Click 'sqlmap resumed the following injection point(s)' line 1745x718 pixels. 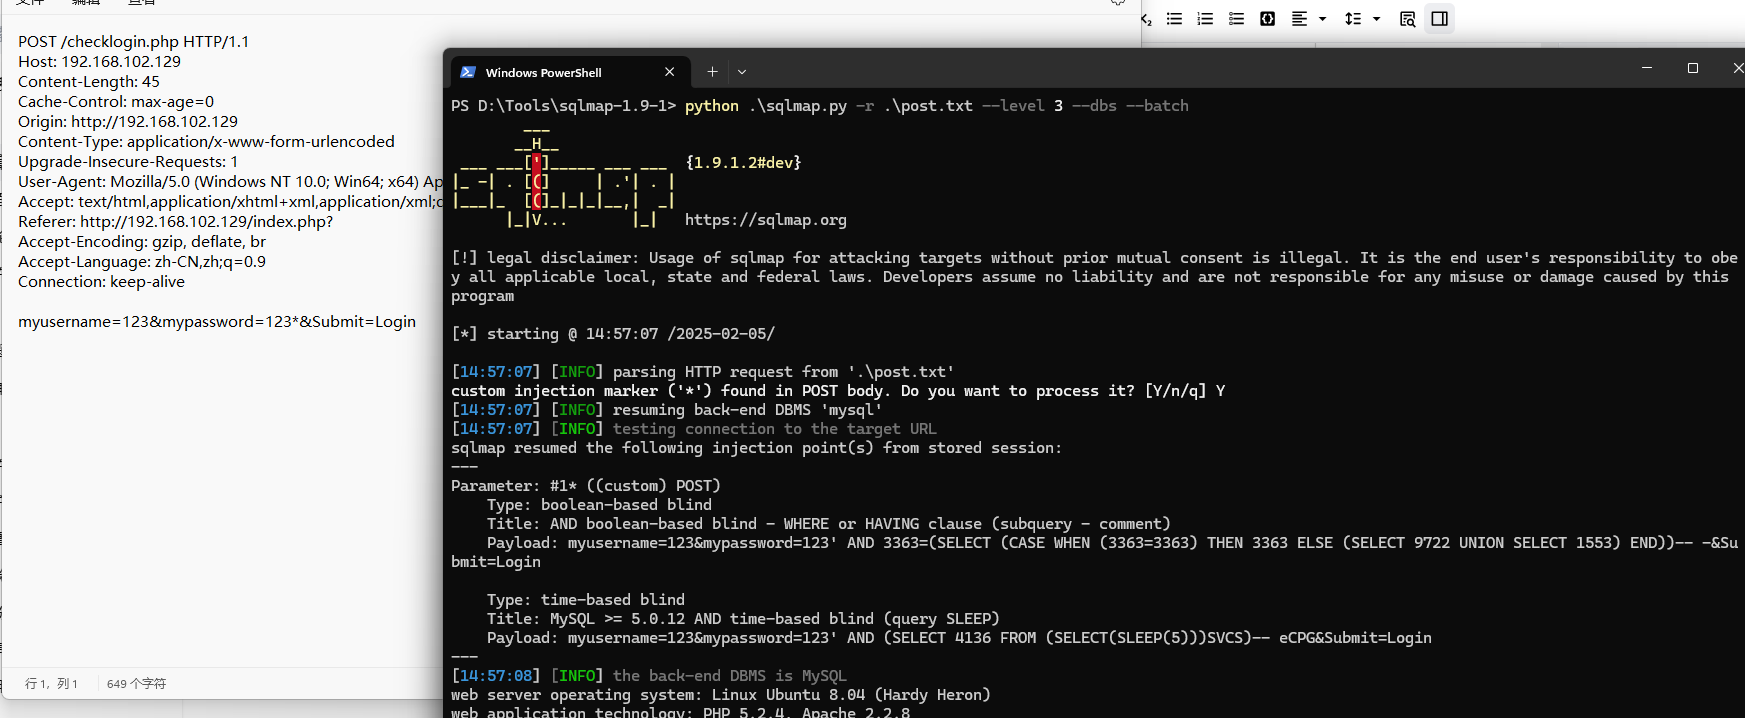756,448
